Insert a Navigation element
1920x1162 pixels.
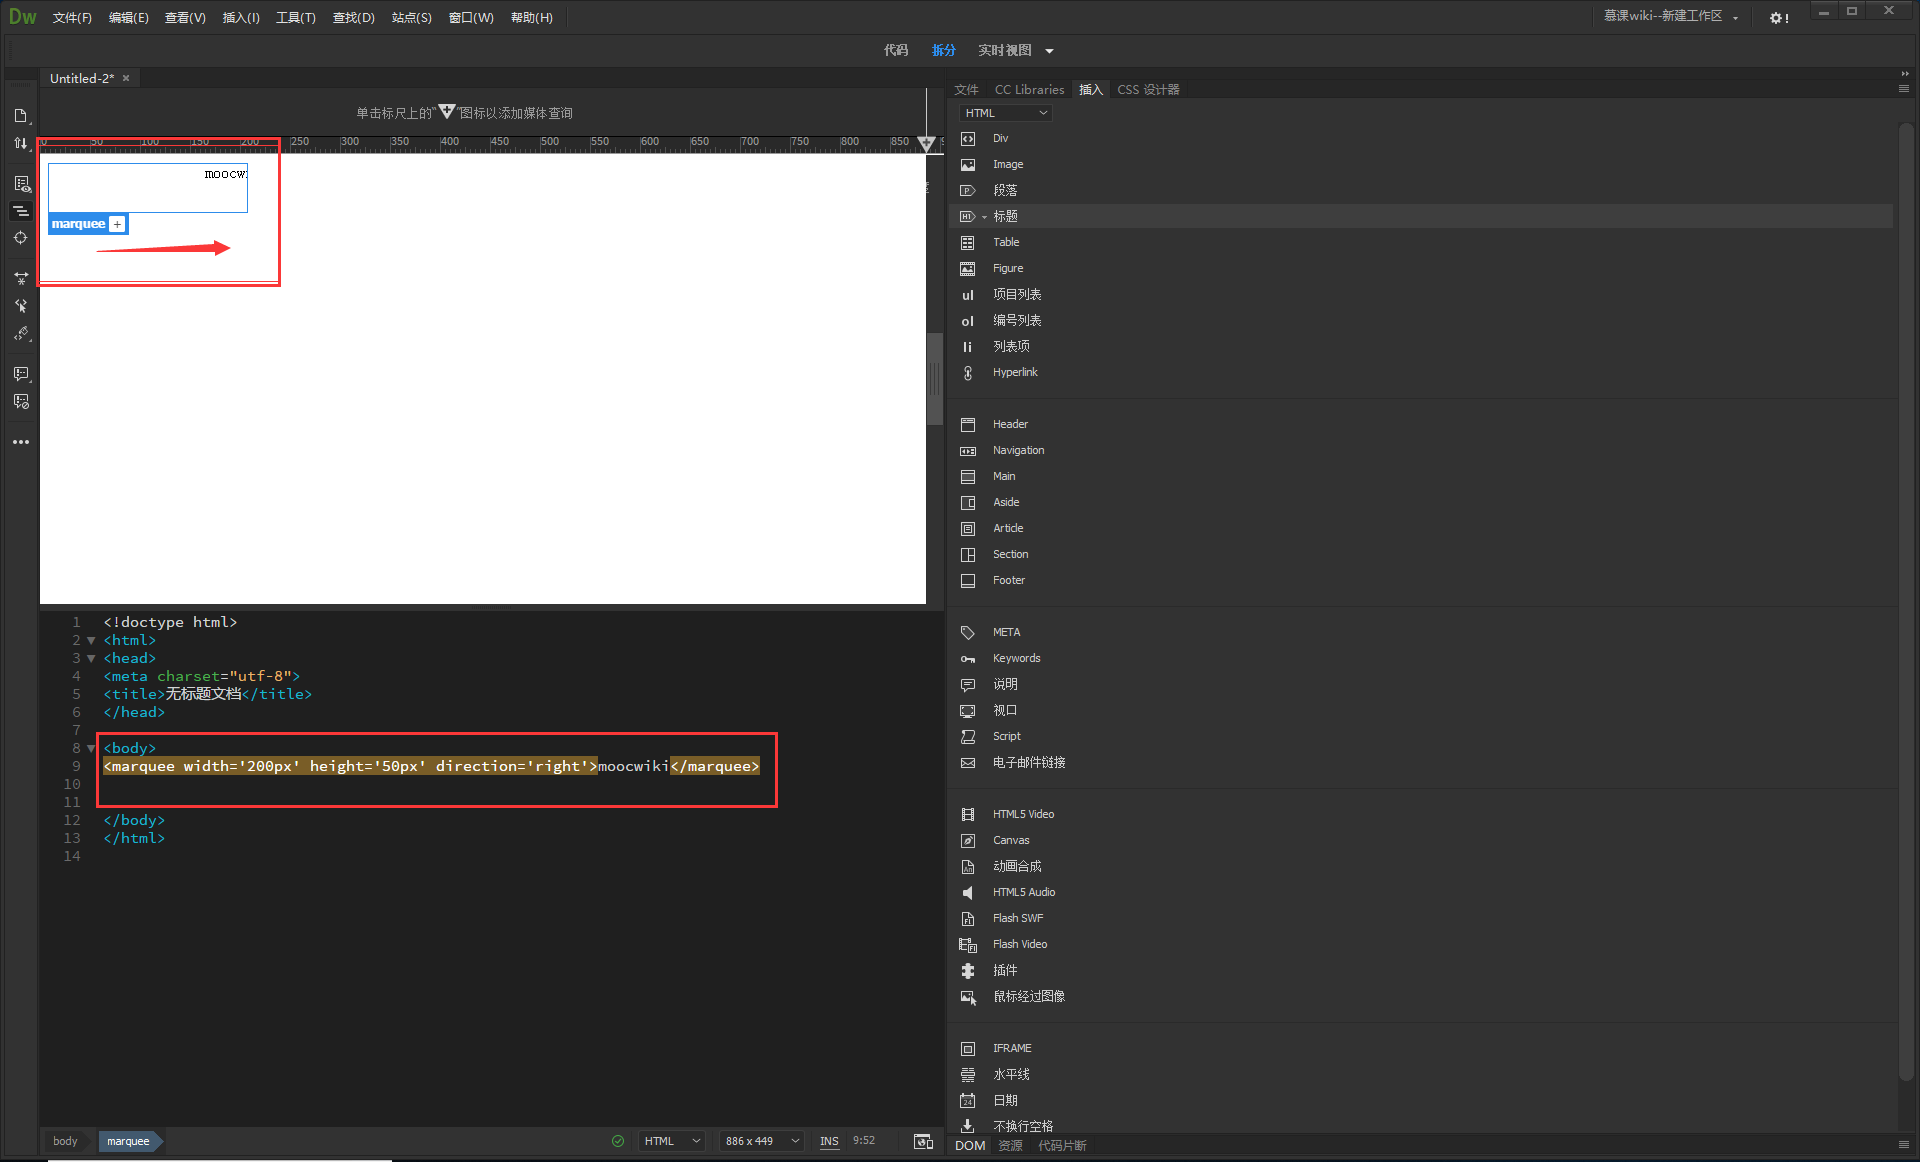coord(1018,450)
